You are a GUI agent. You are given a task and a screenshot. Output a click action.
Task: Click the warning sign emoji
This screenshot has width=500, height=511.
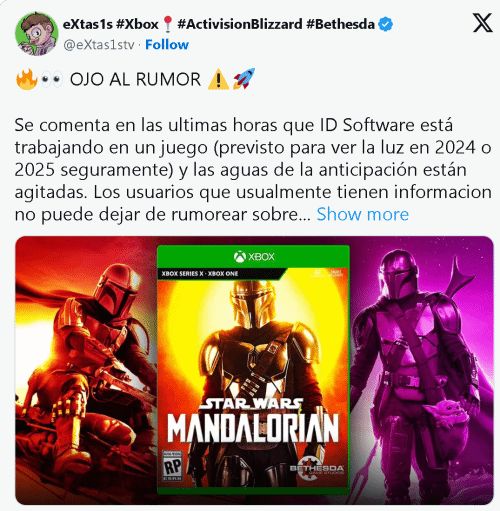(x=218, y=80)
